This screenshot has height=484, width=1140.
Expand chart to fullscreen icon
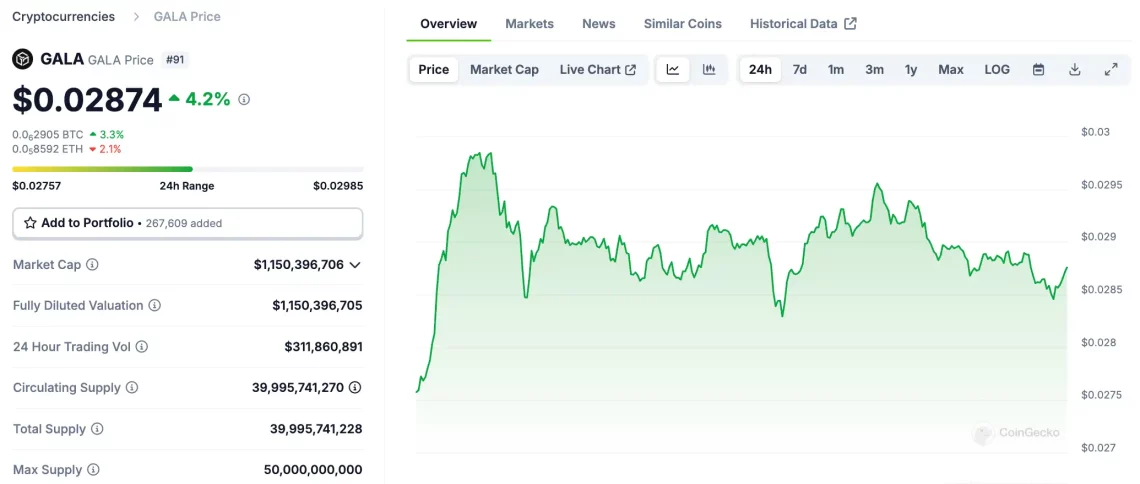[1111, 70]
